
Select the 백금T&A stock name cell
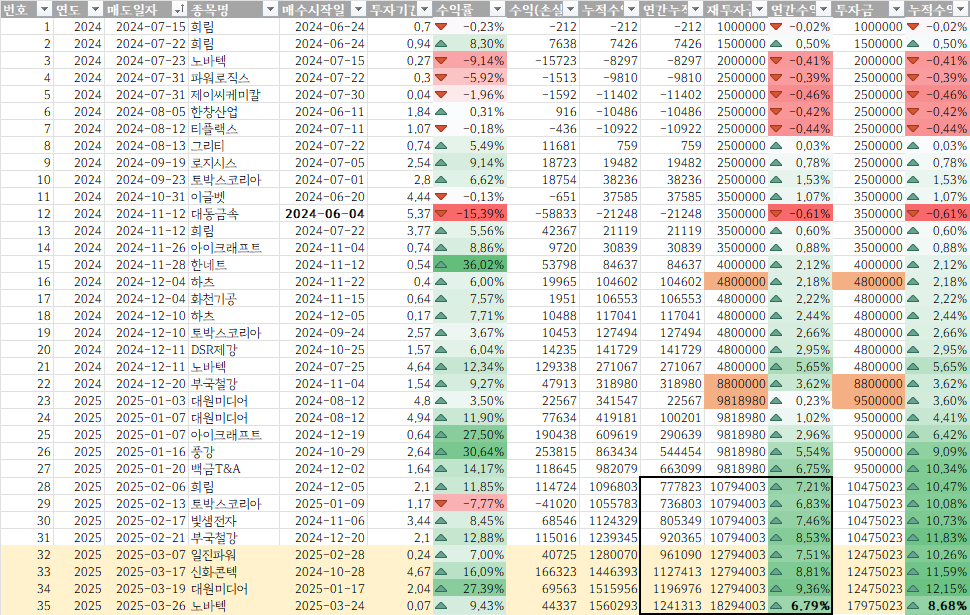point(233,469)
